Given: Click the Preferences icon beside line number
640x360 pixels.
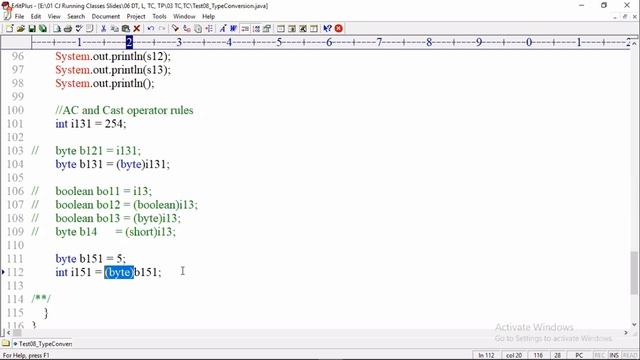Looking at the screenshot, I should pos(267,29).
